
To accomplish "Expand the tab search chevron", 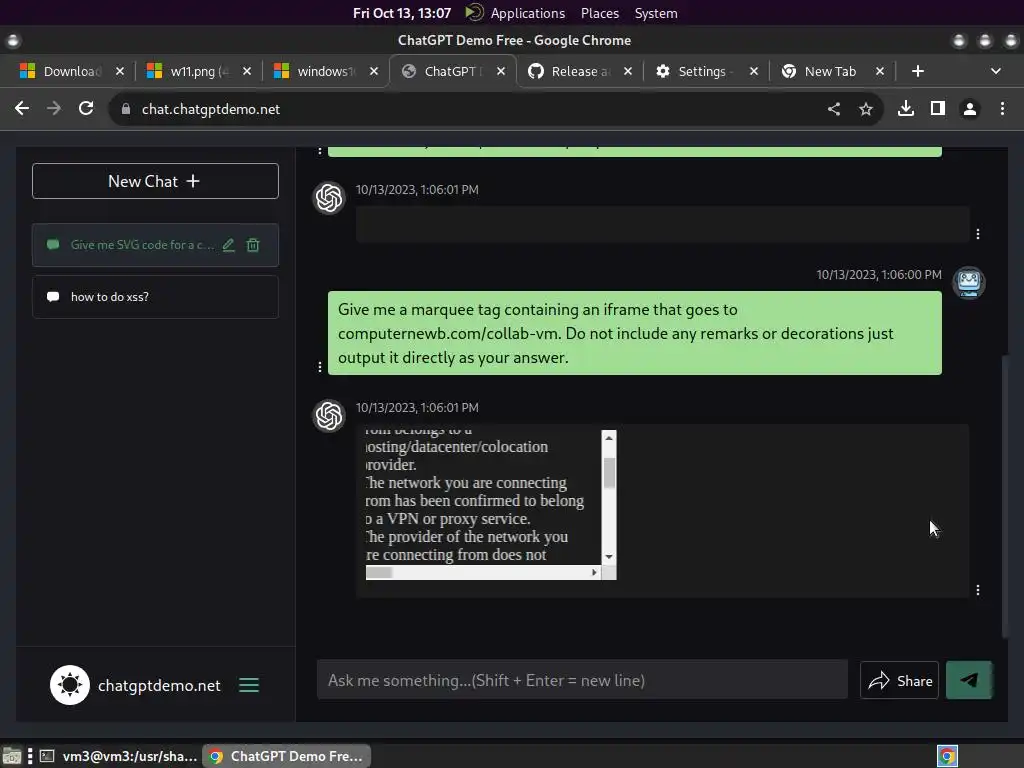I will [996, 71].
